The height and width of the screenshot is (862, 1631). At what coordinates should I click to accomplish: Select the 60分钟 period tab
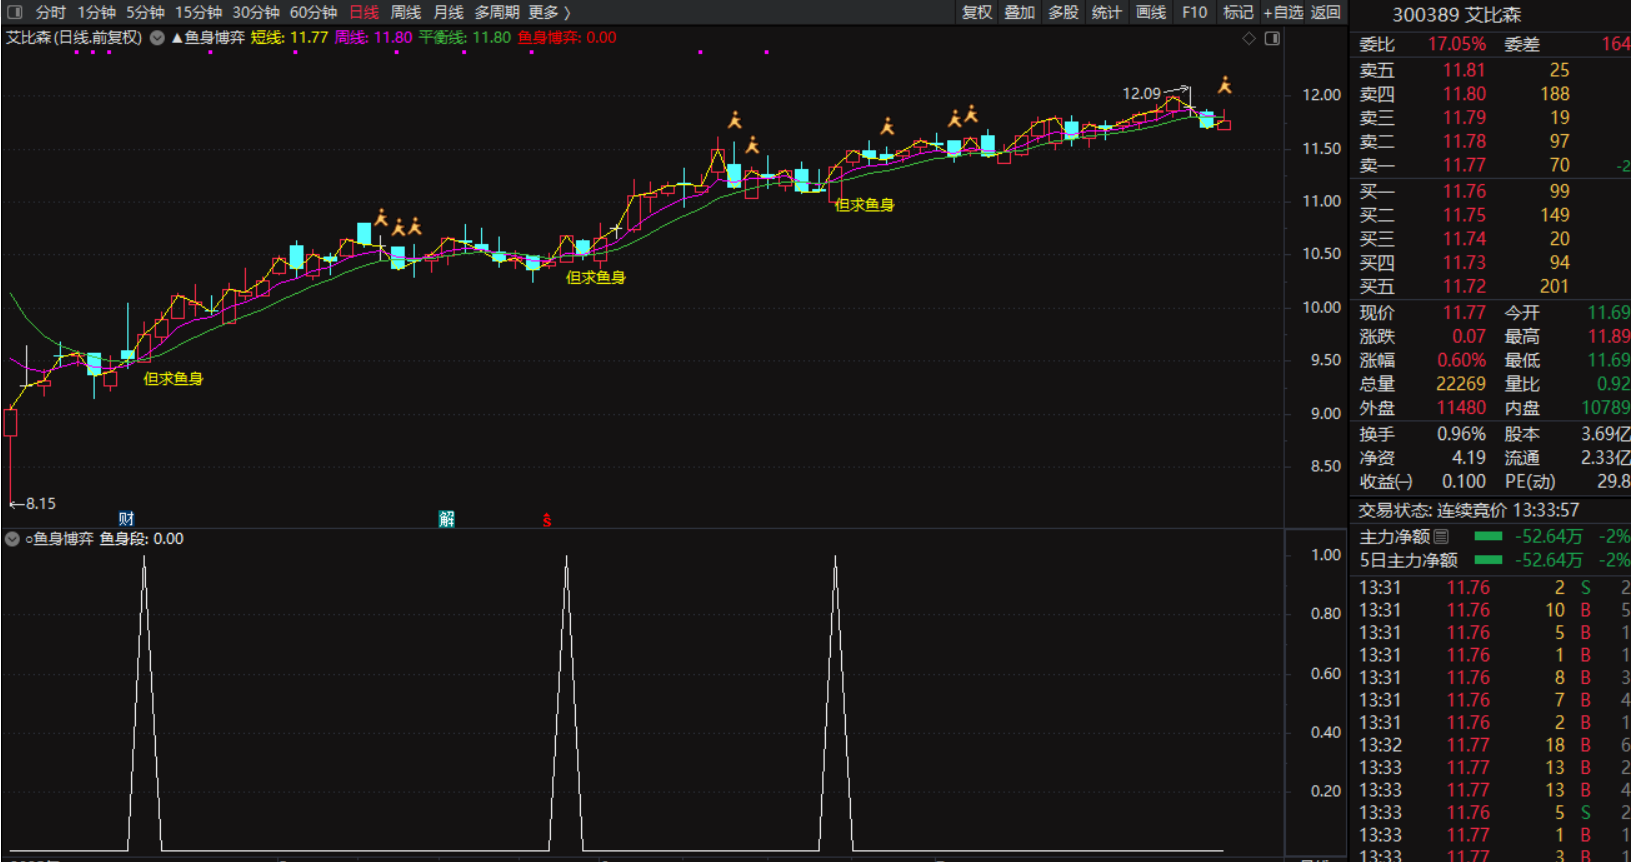tap(313, 12)
